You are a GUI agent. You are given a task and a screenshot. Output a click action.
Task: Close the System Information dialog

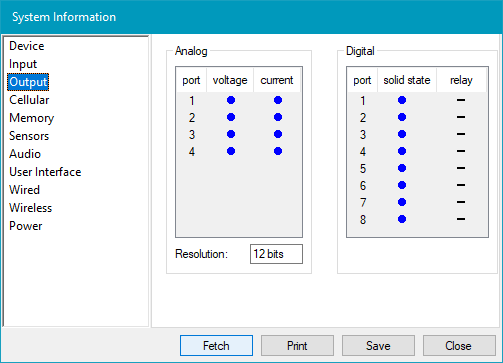(x=459, y=346)
